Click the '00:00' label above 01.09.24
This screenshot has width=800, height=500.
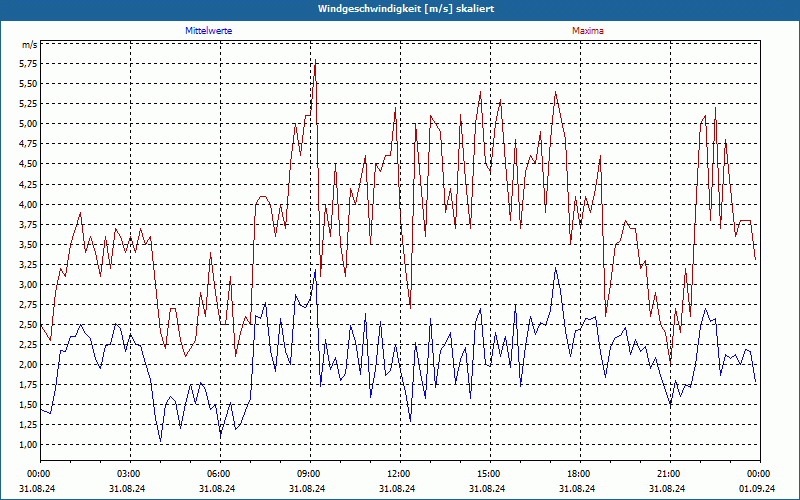point(760,474)
